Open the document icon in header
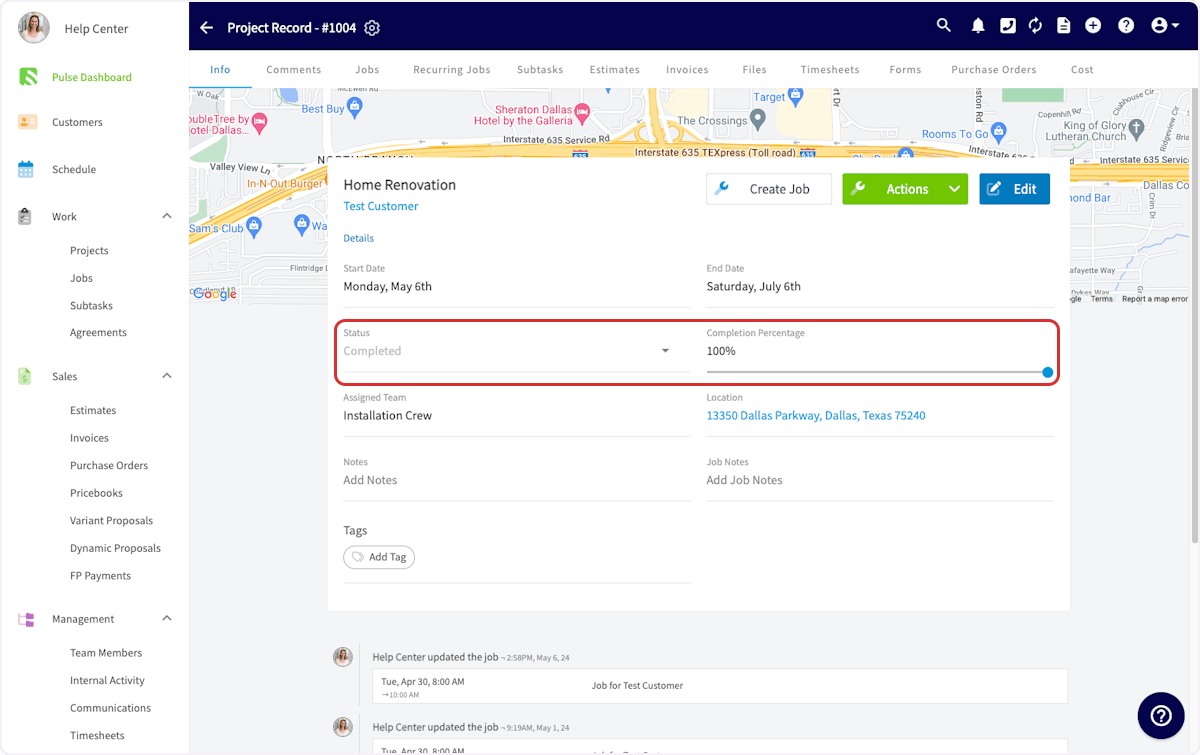Screen dimensions: 1200x755 1063,26
